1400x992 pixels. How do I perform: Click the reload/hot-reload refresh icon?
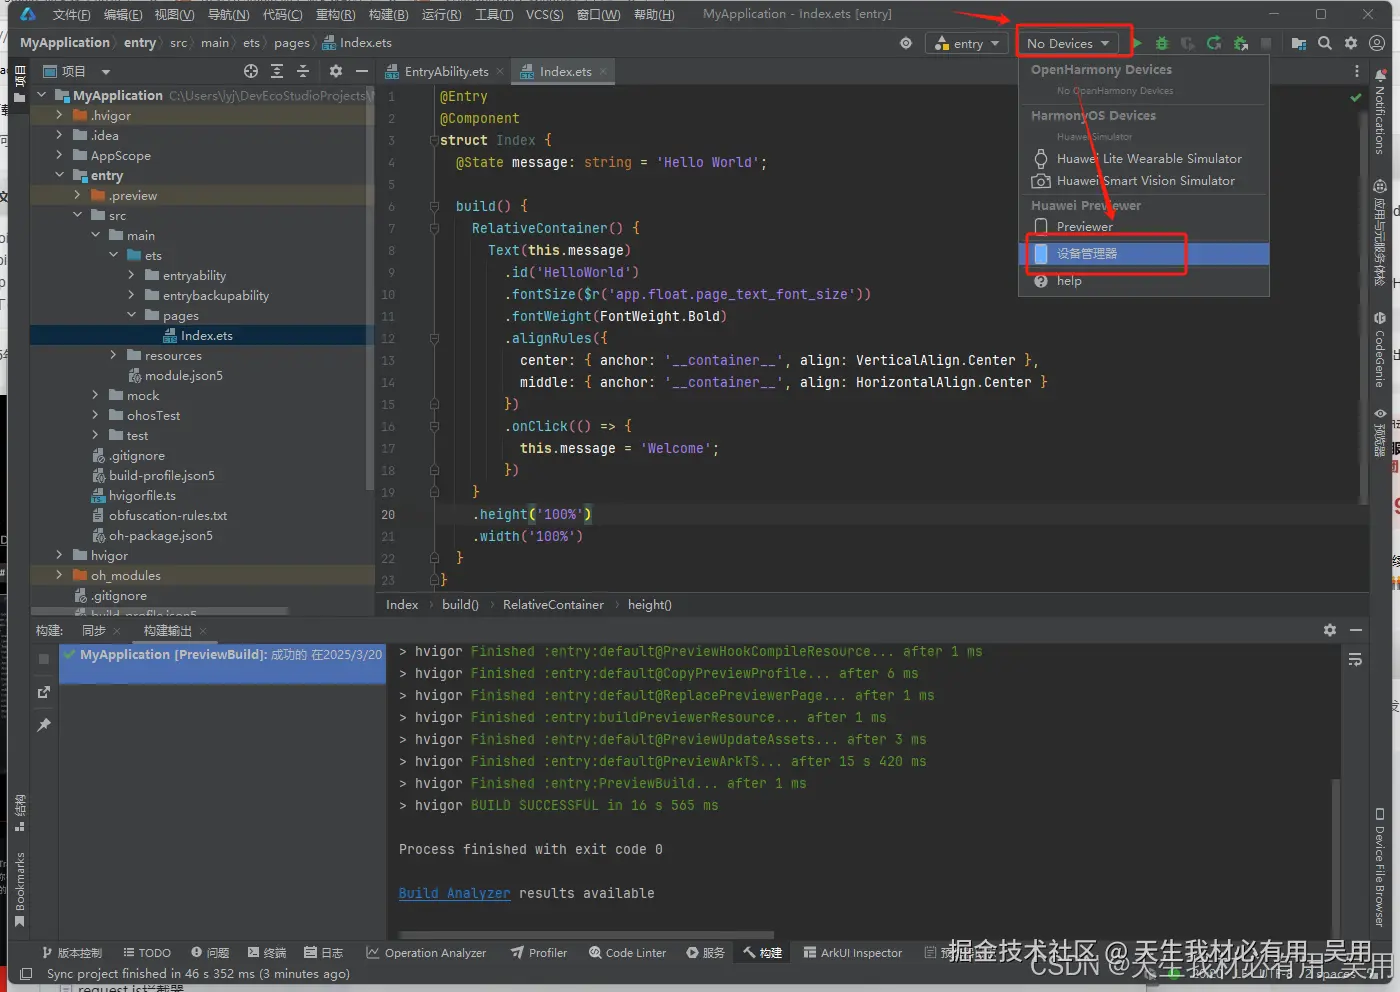tap(1214, 43)
